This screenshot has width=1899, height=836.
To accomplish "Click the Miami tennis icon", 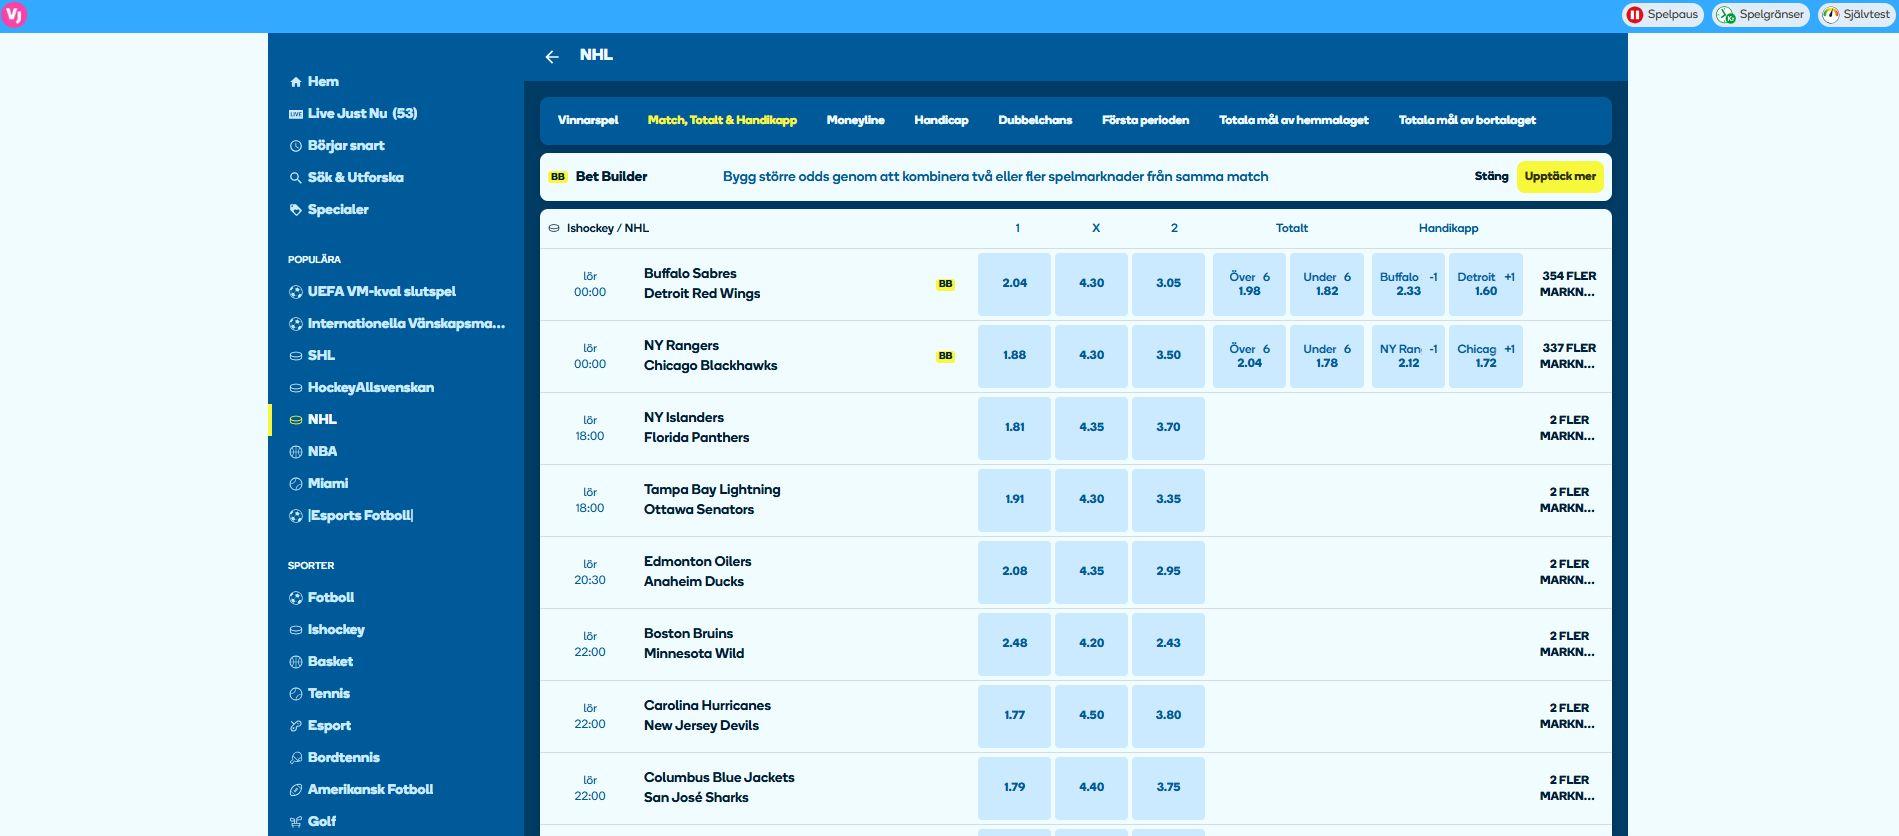I will (x=295, y=484).
